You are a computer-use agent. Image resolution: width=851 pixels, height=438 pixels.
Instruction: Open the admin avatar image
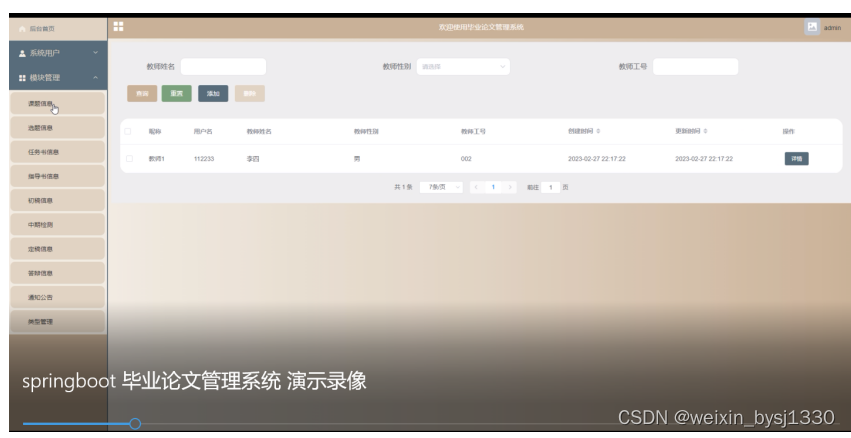click(x=812, y=27)
